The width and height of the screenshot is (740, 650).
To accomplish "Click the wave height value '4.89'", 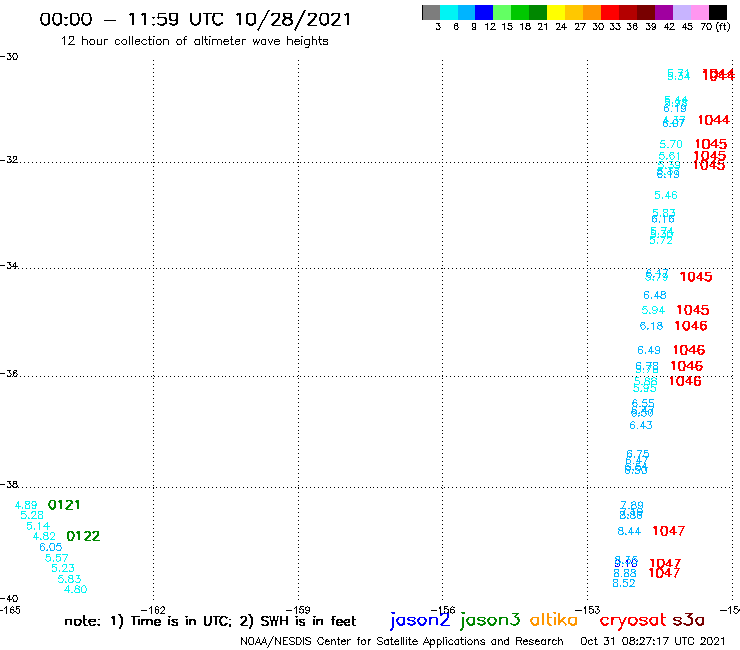I will pyautogui.click(x=26, y=506).
